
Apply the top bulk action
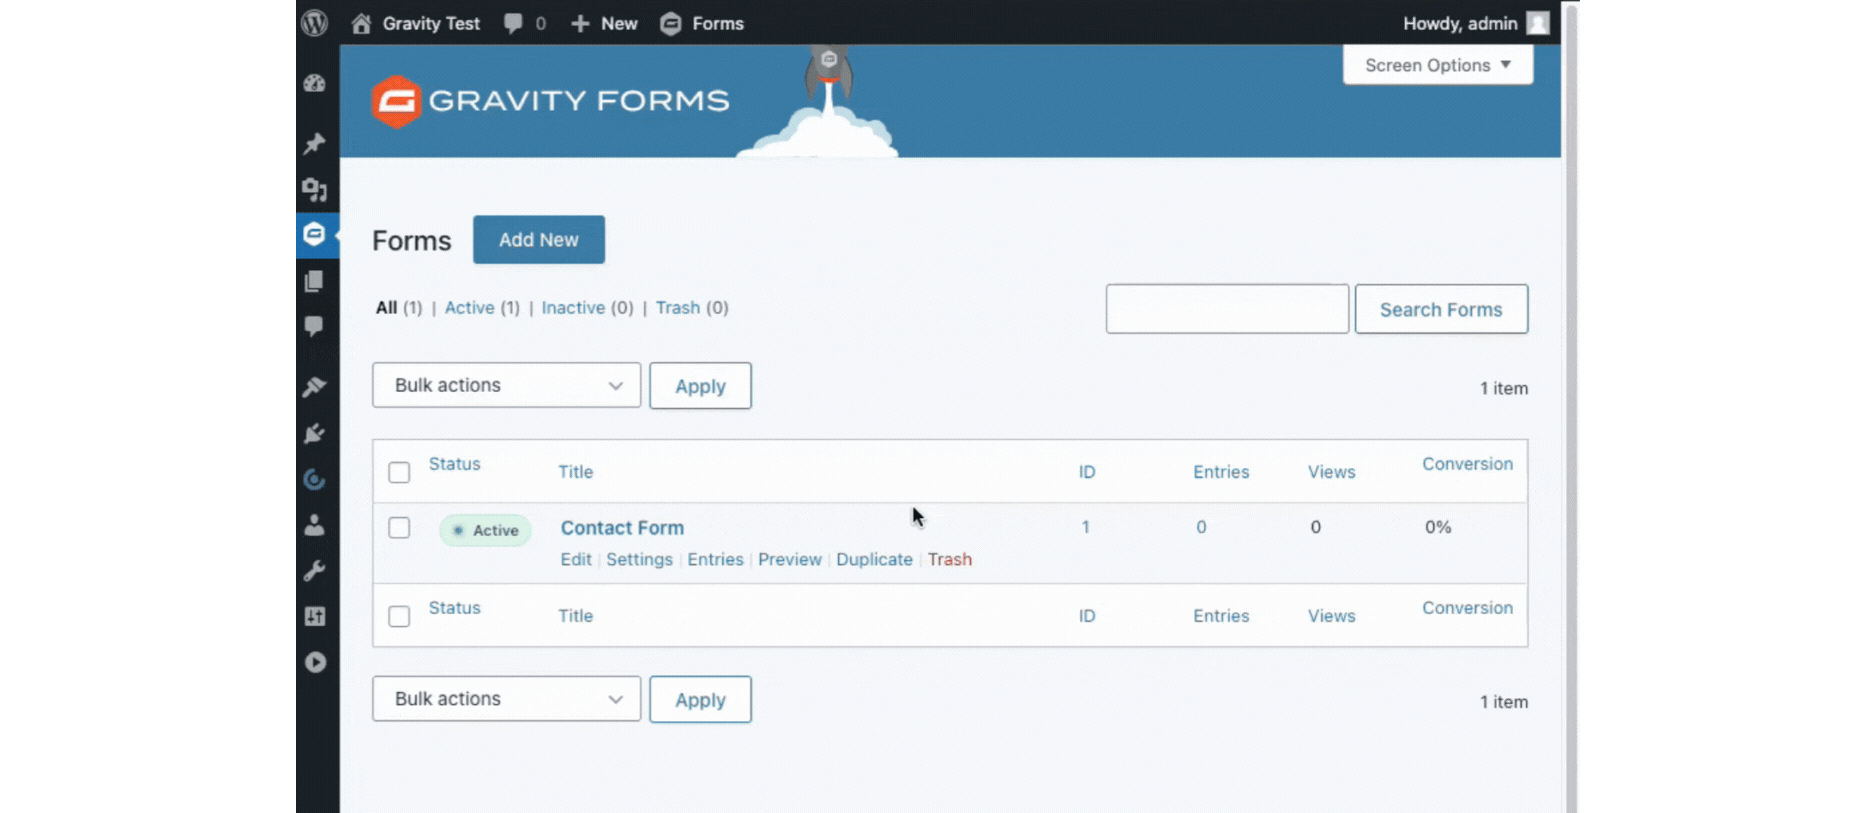700,386
